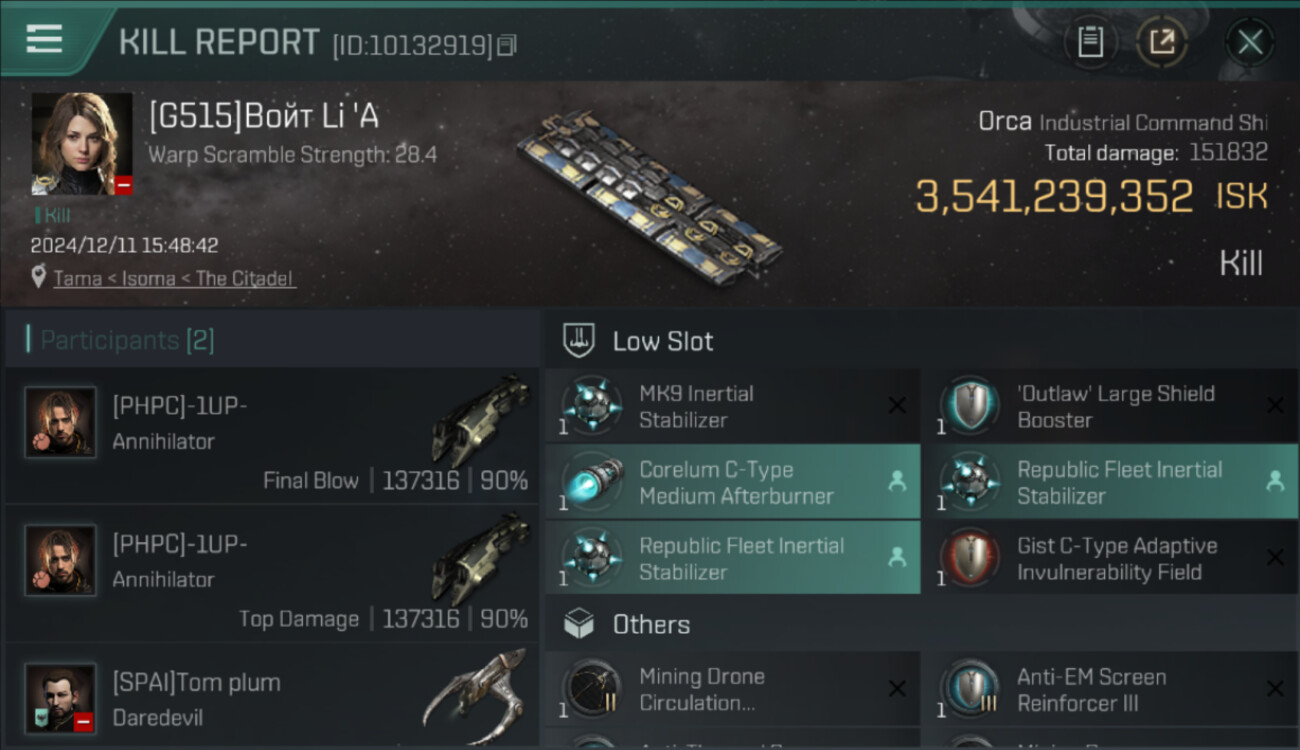
Task: Click the Anti-EM Screen Reinforcer III icon
Action: (970, 689)
